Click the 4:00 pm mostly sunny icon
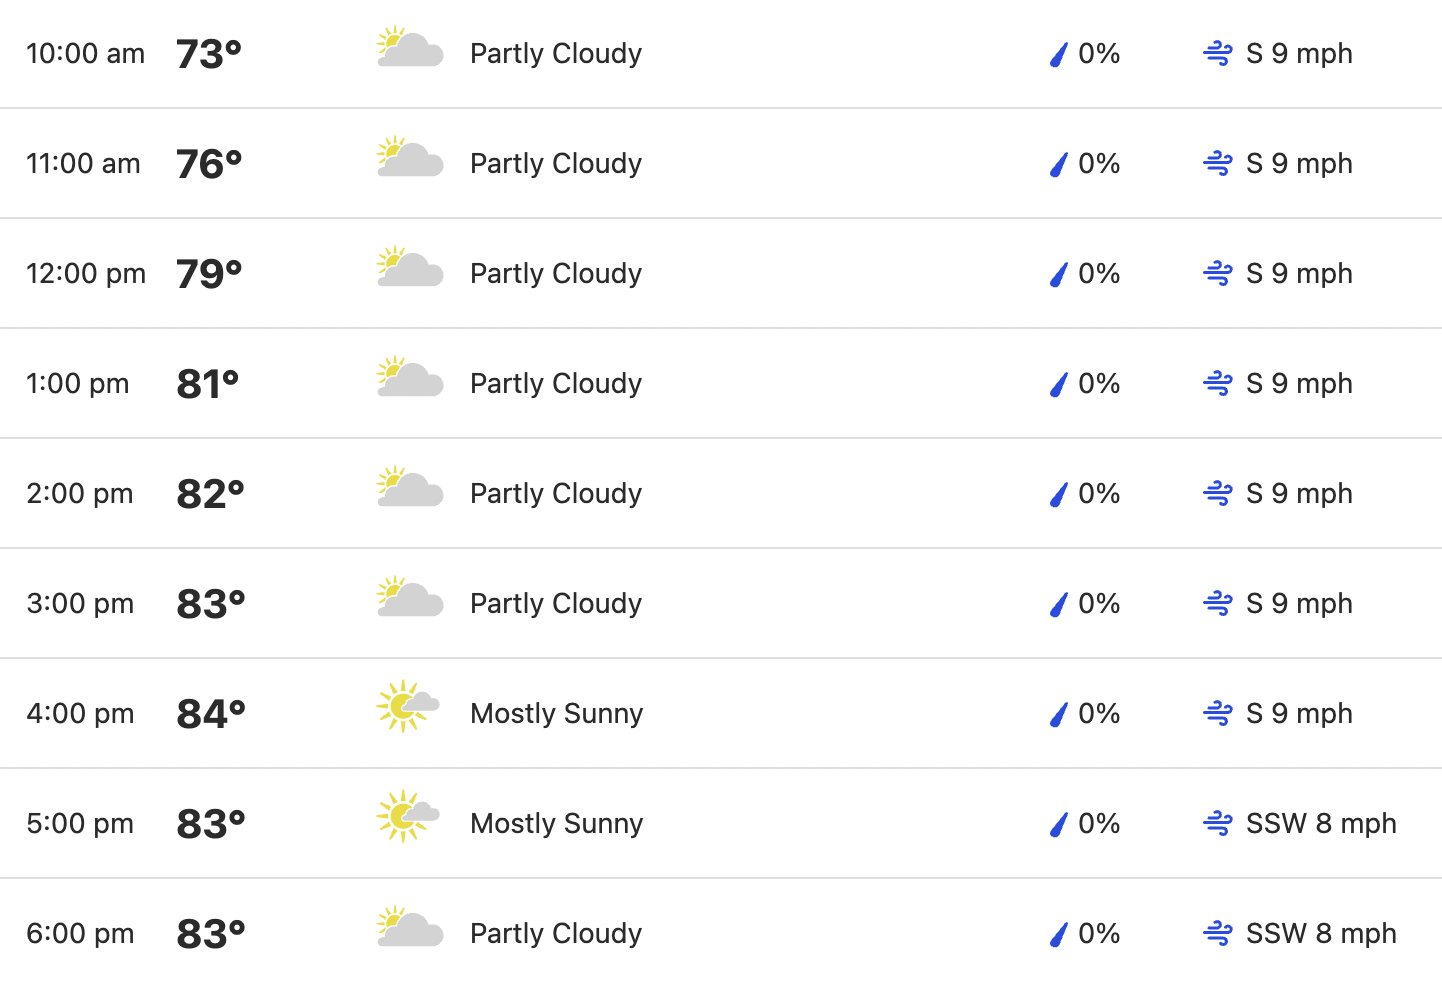The height and width of the screenshot is (986, 1442). pos(408,706)
